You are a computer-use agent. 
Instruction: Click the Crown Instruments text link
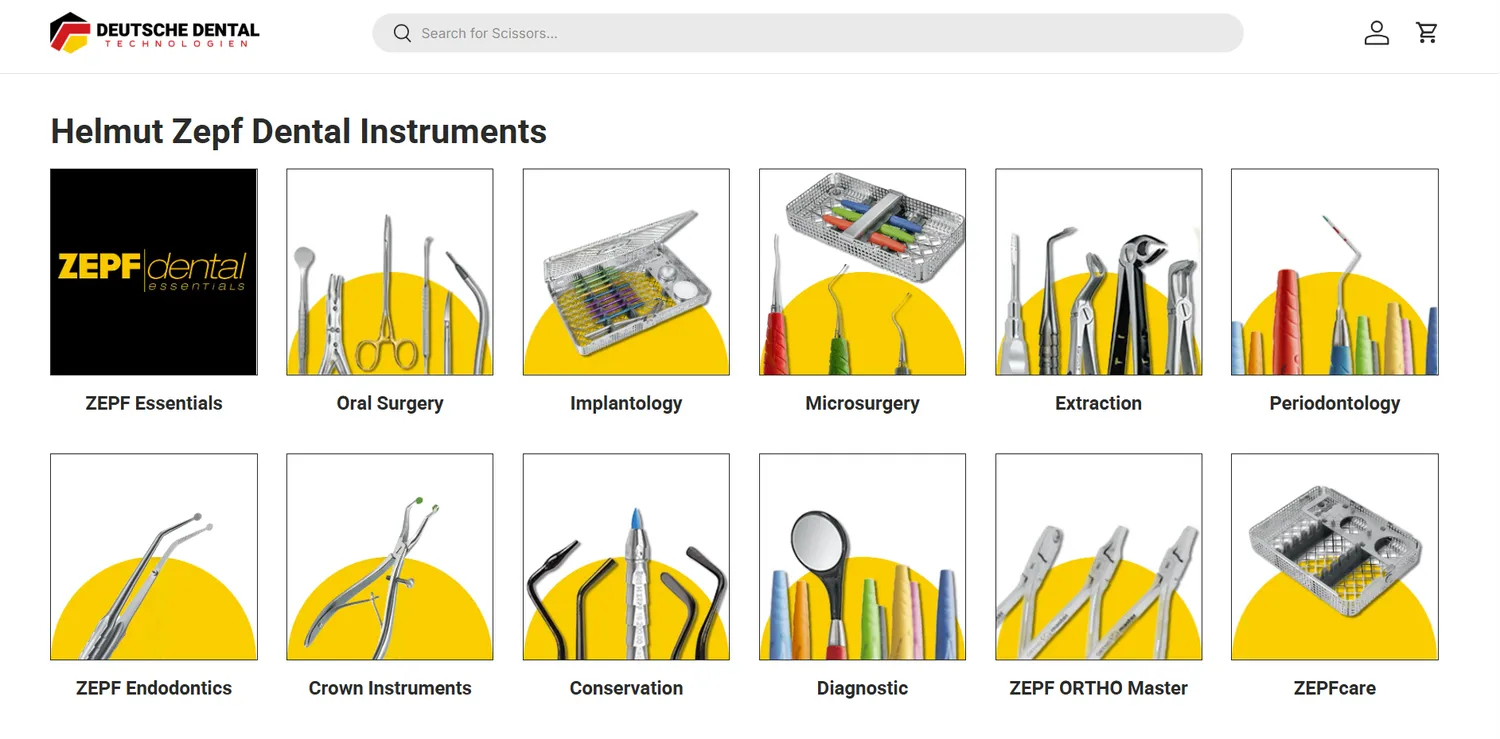(390, 688)
